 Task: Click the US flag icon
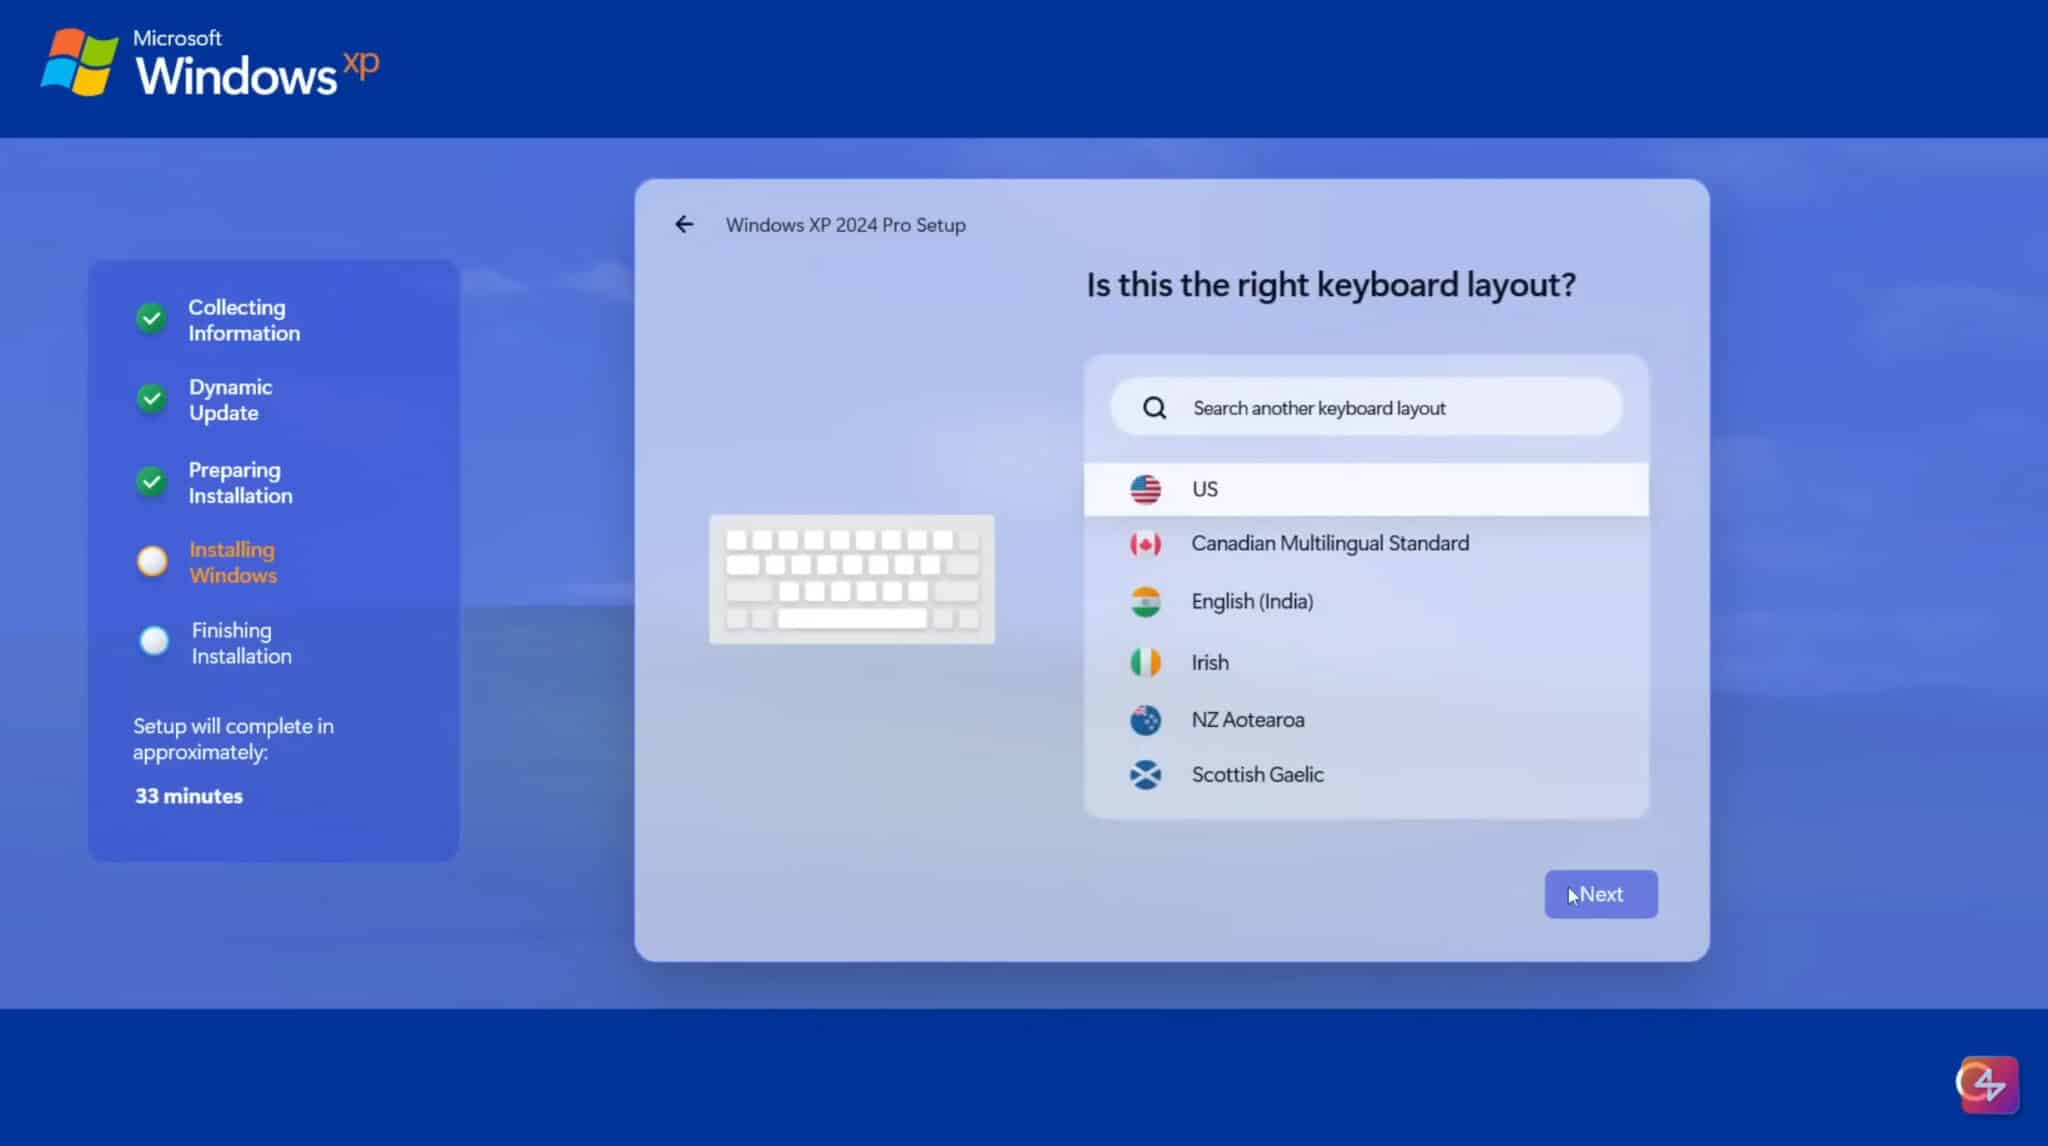click(x=1145, y=489)
